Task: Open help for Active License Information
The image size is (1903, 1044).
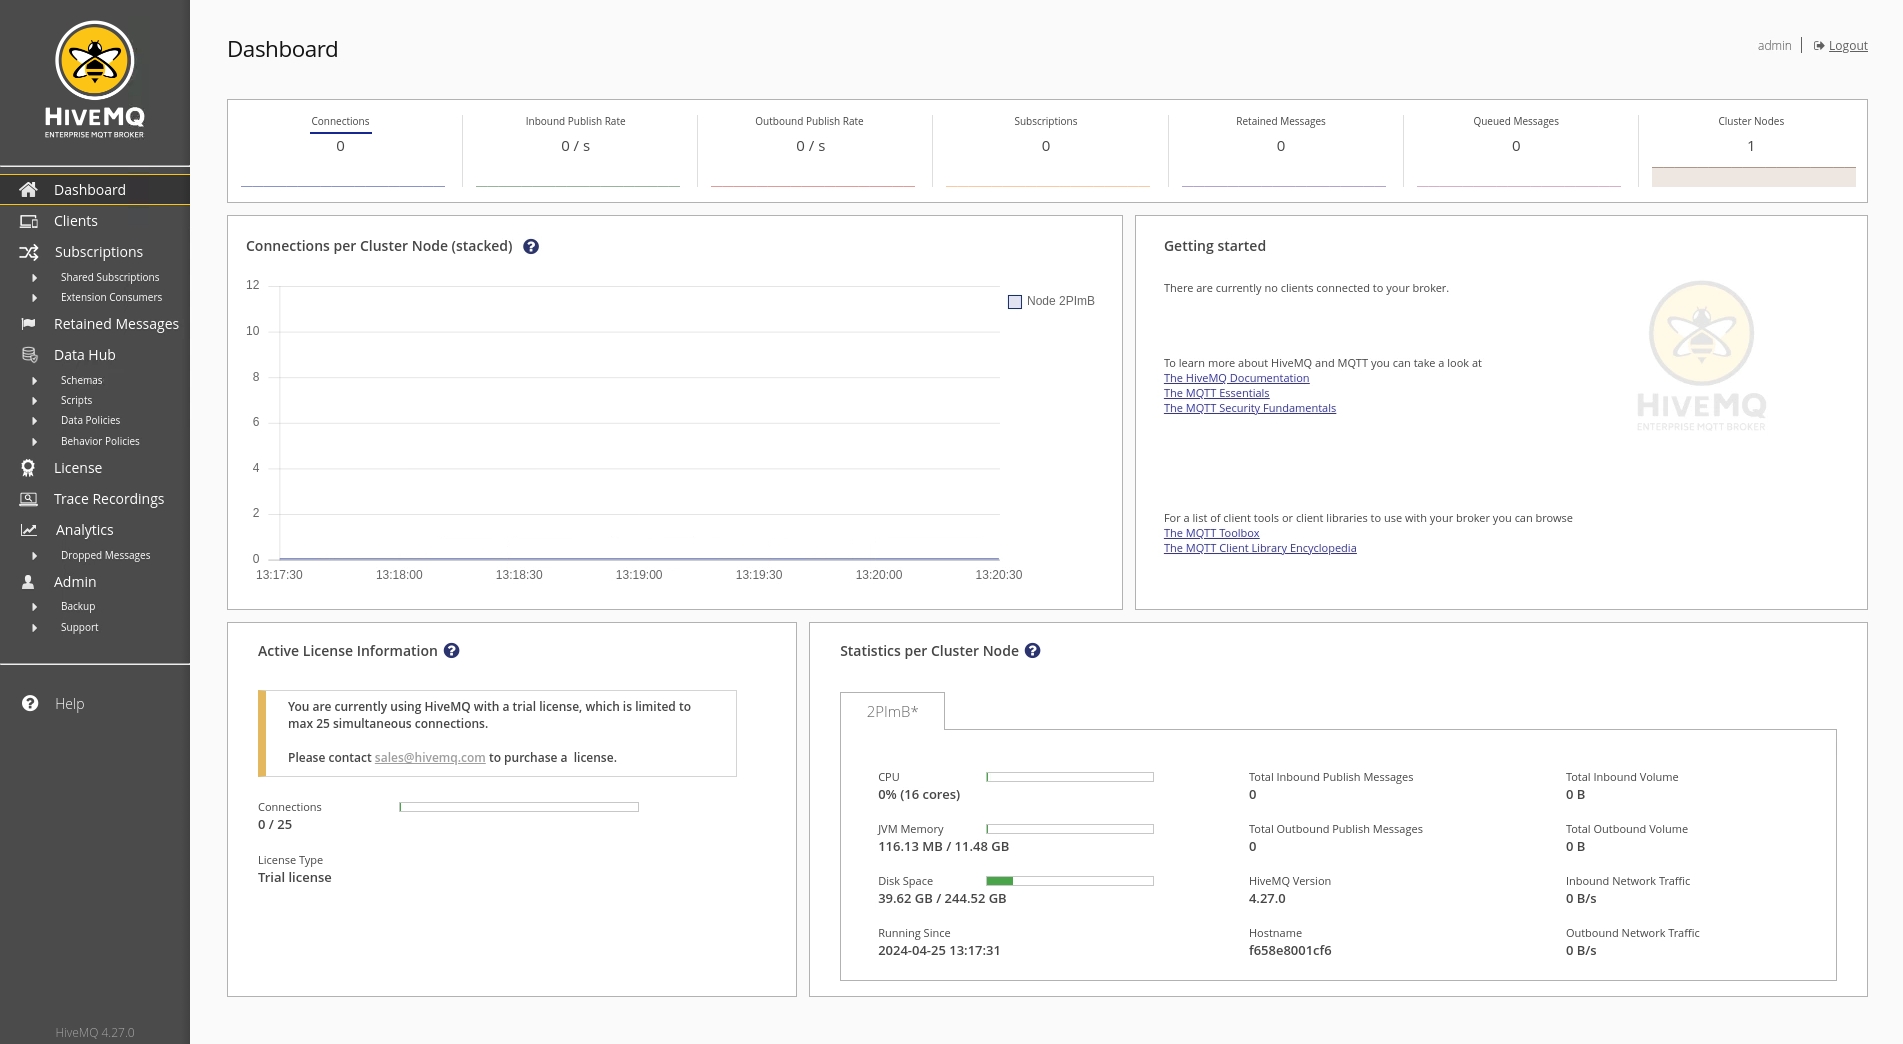Action: pyautogui.click(x=452, y=651)
